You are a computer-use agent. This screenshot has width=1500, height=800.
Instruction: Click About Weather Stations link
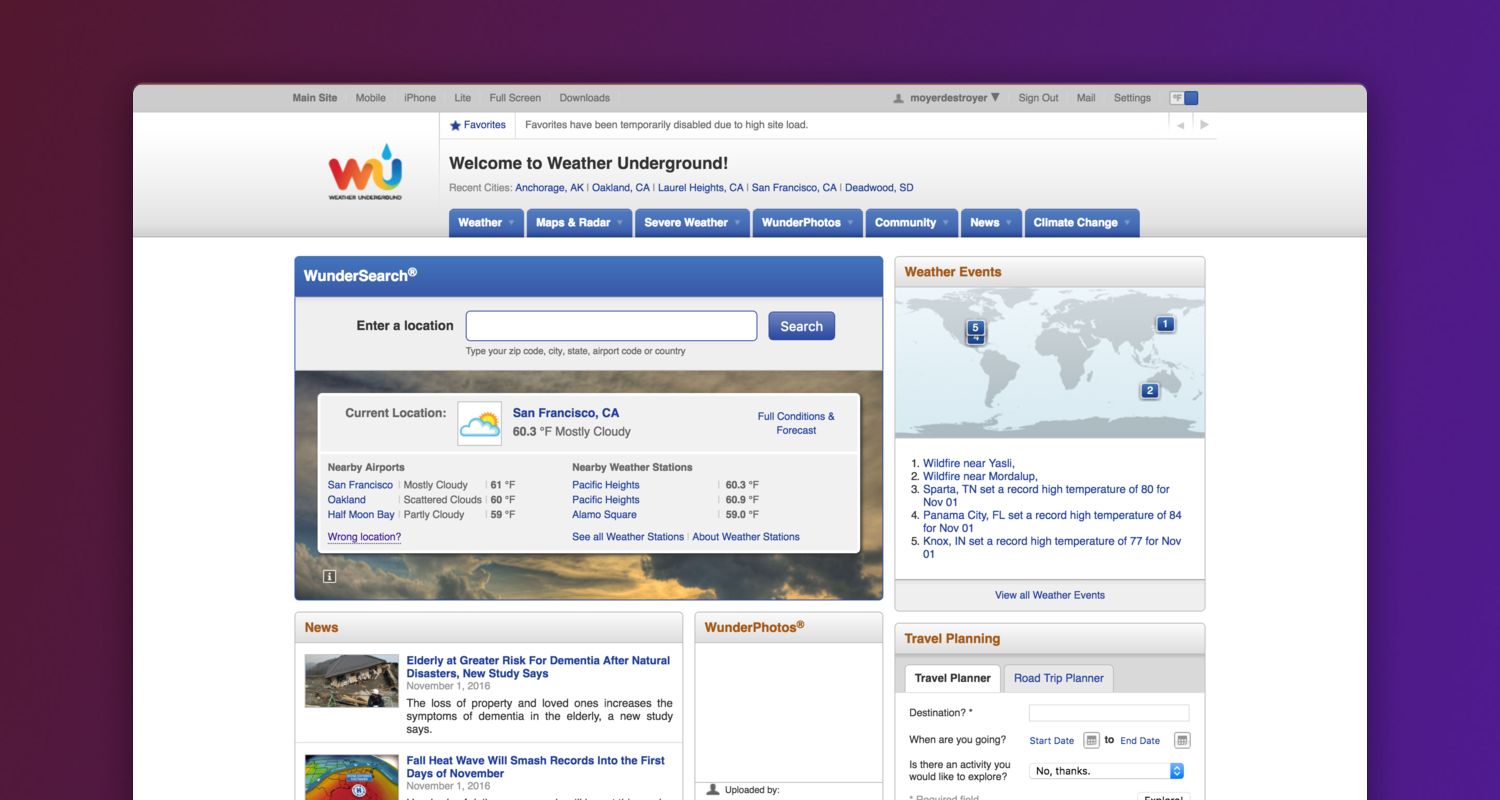tap(746, 537)
